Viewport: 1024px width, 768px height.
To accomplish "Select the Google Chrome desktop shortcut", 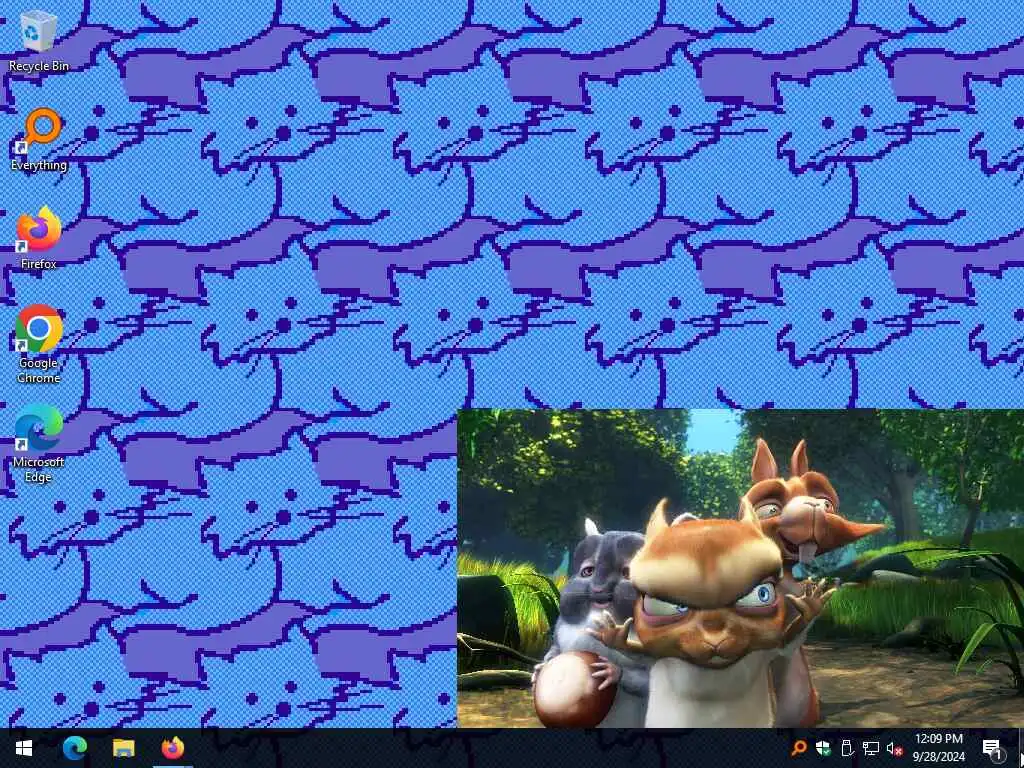I will point(39,344).
